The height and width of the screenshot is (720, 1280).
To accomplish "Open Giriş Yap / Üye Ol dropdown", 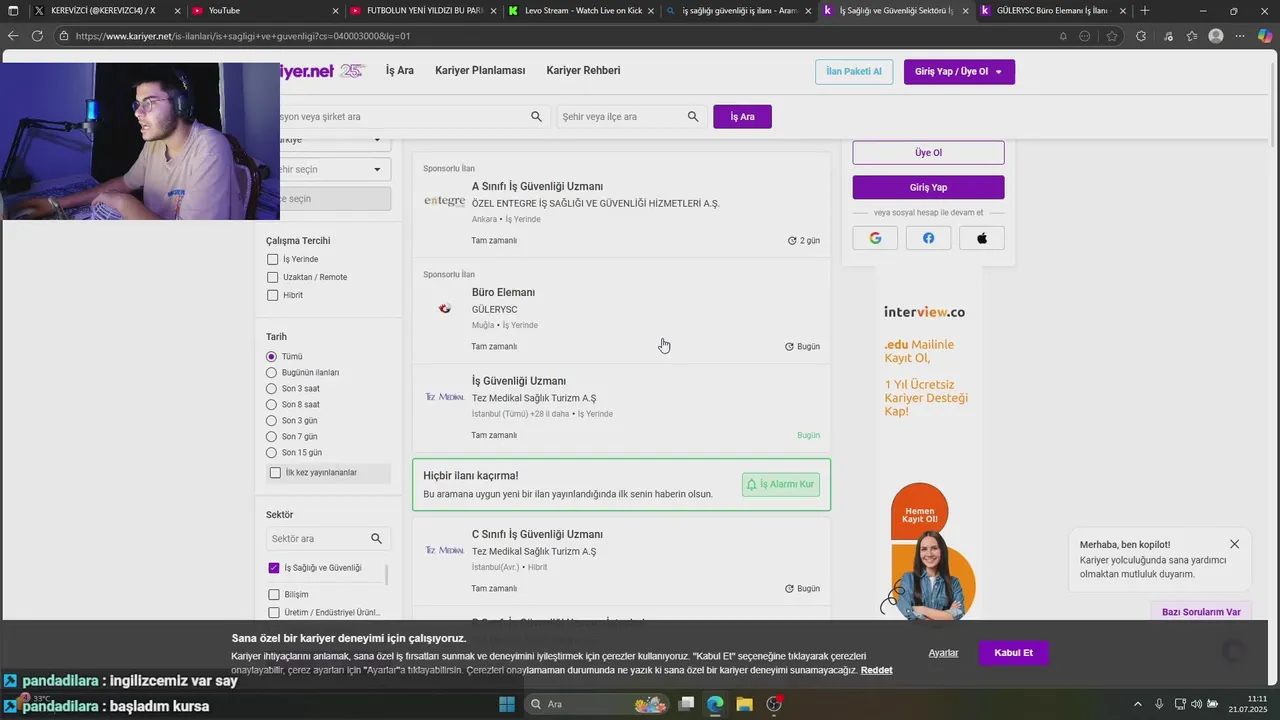I will (x=959, y=72).
